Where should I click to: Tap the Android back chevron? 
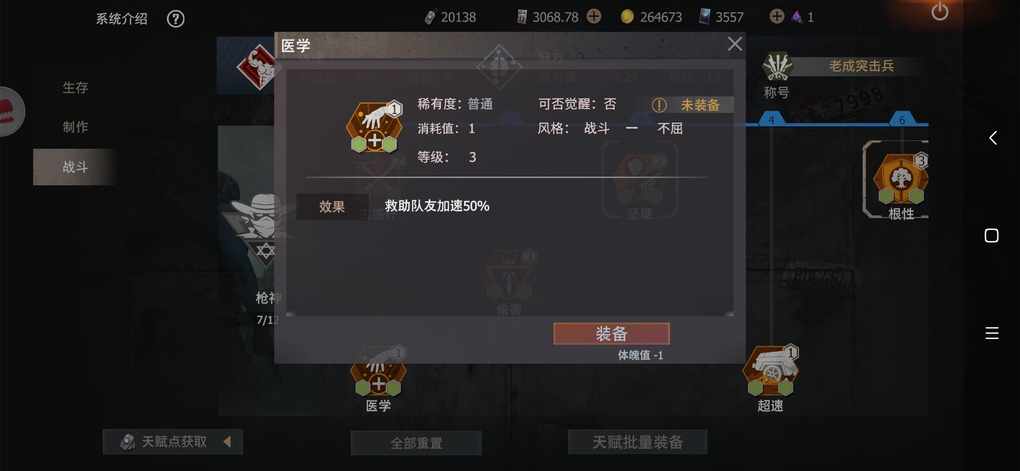[x=993, y=138]
